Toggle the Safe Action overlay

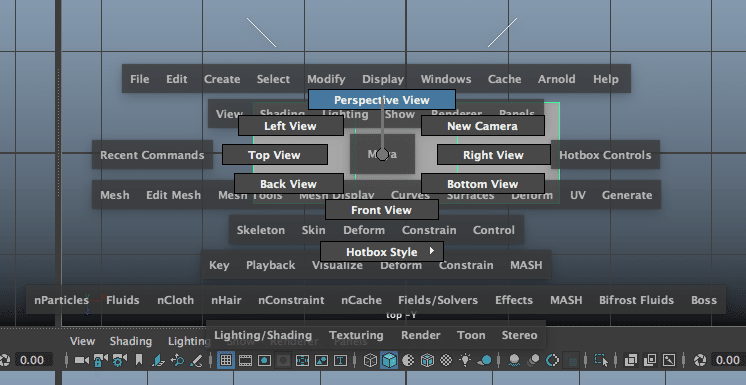pos(321,360)
